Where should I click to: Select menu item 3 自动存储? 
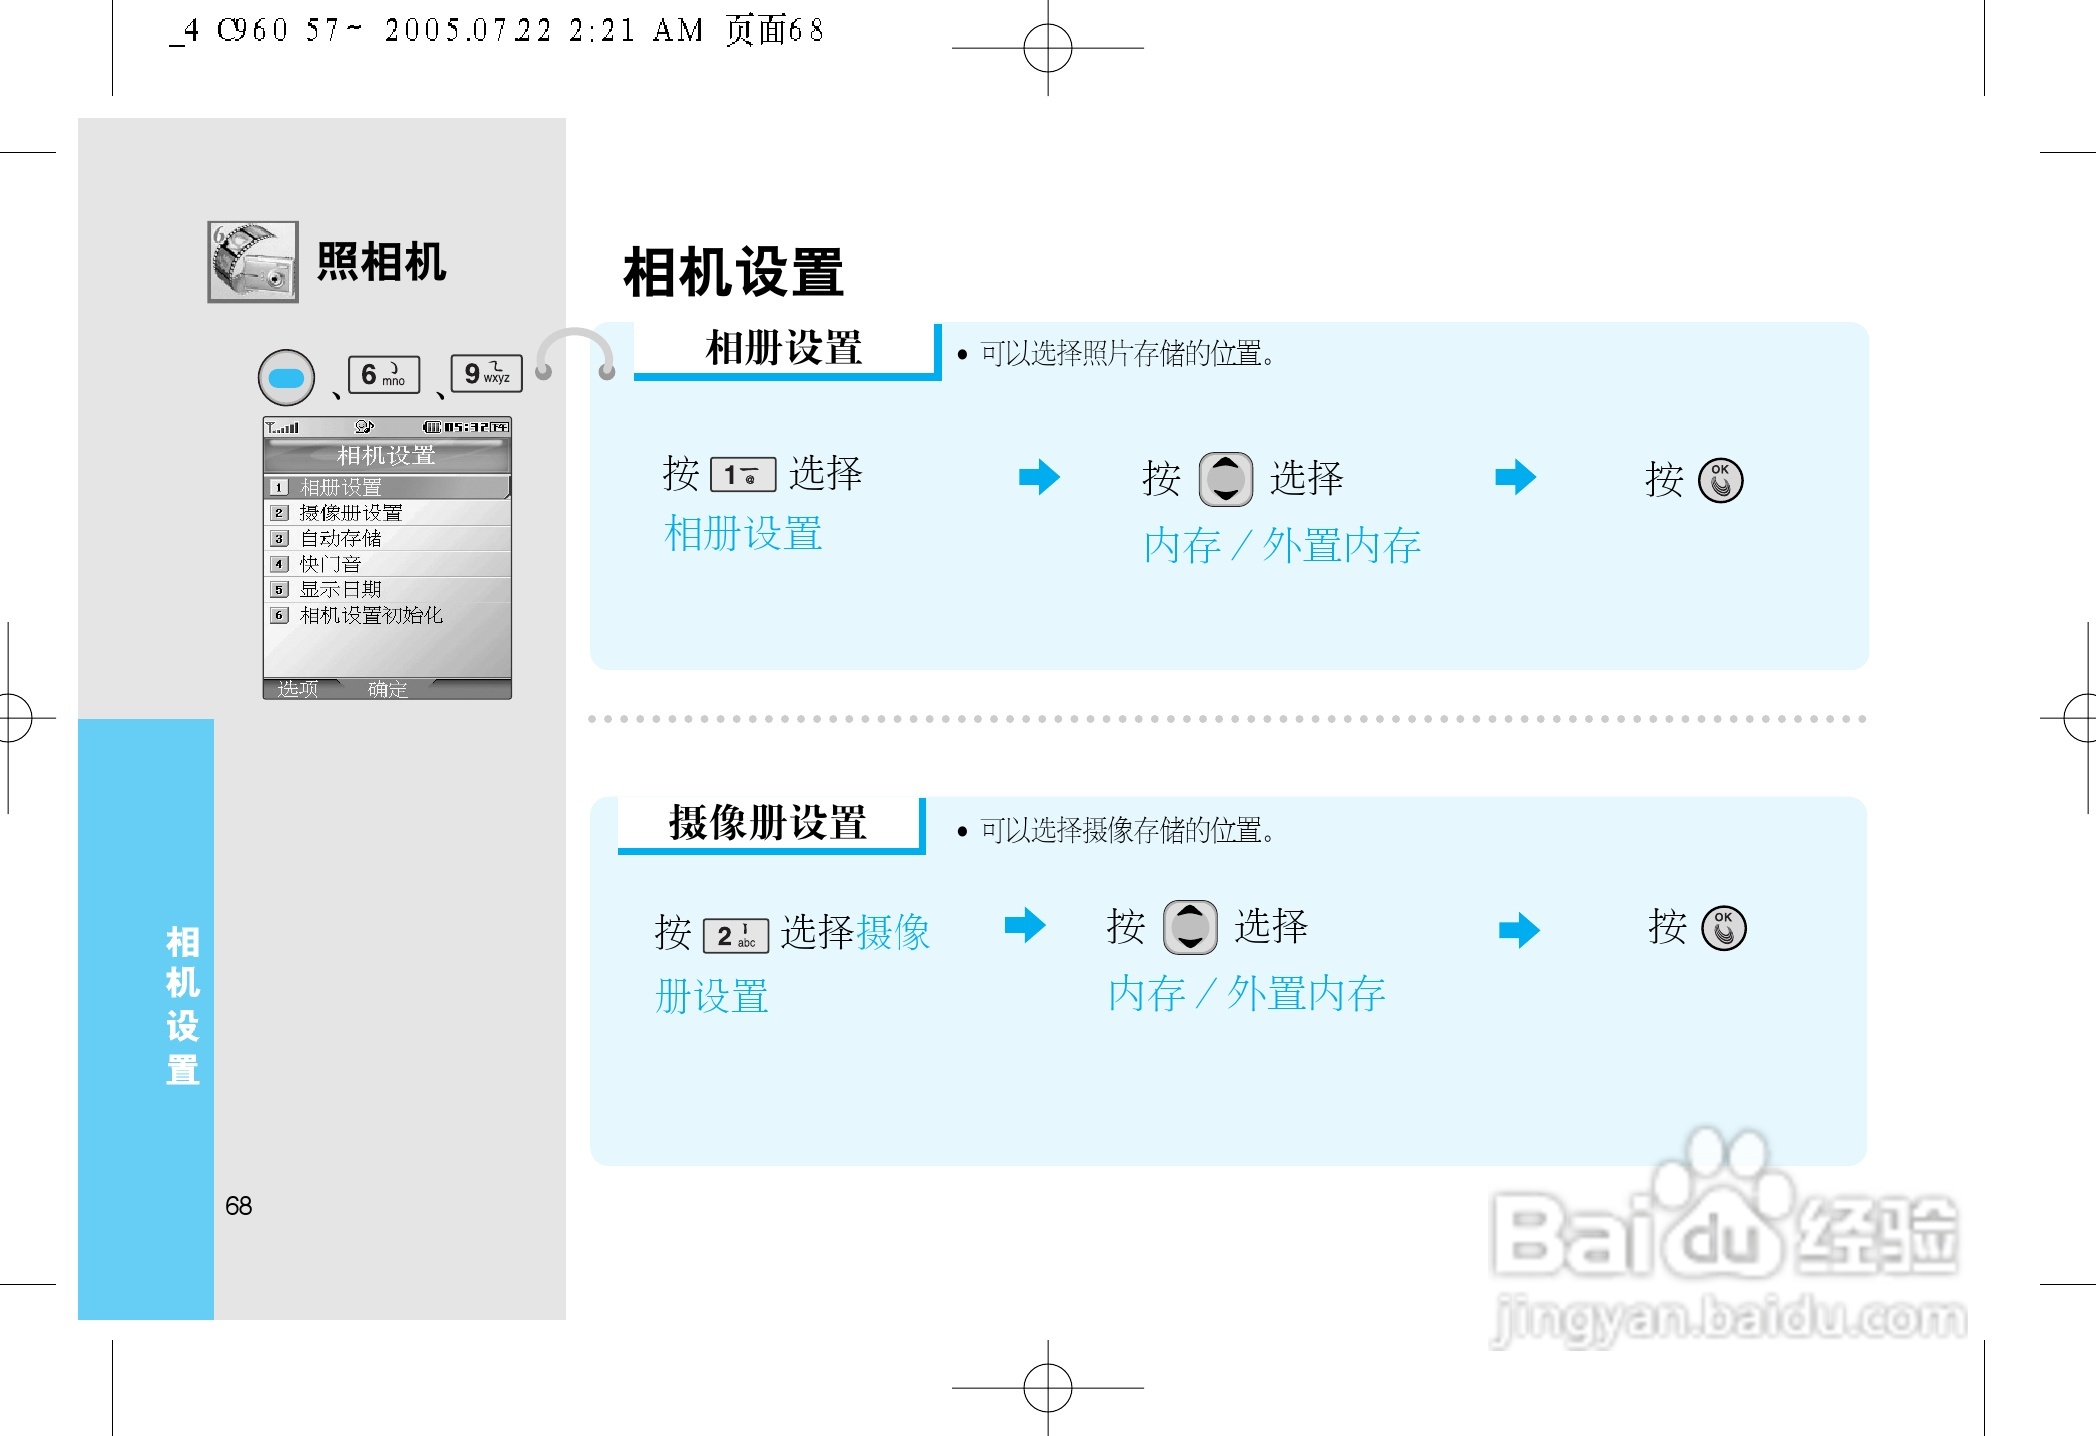tap(386, 538)
